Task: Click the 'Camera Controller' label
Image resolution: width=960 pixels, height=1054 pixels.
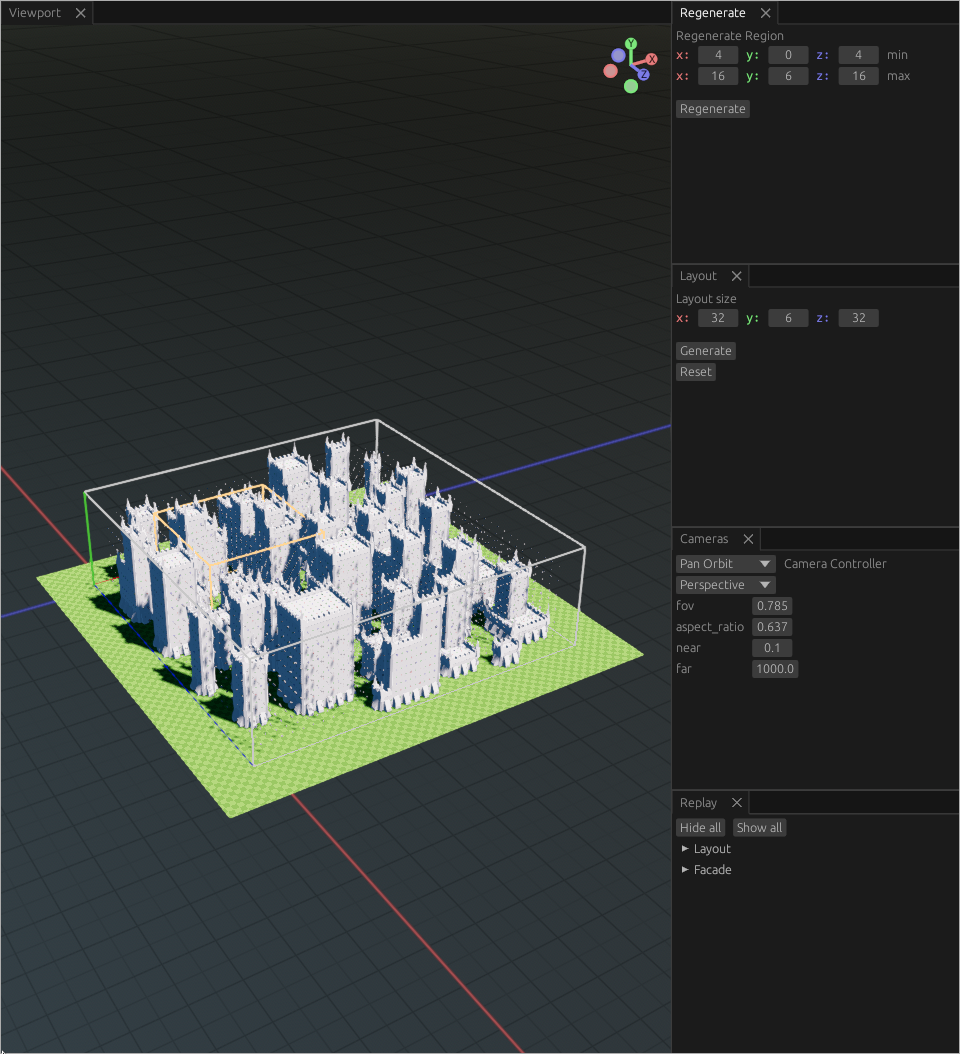Action: 835,563
